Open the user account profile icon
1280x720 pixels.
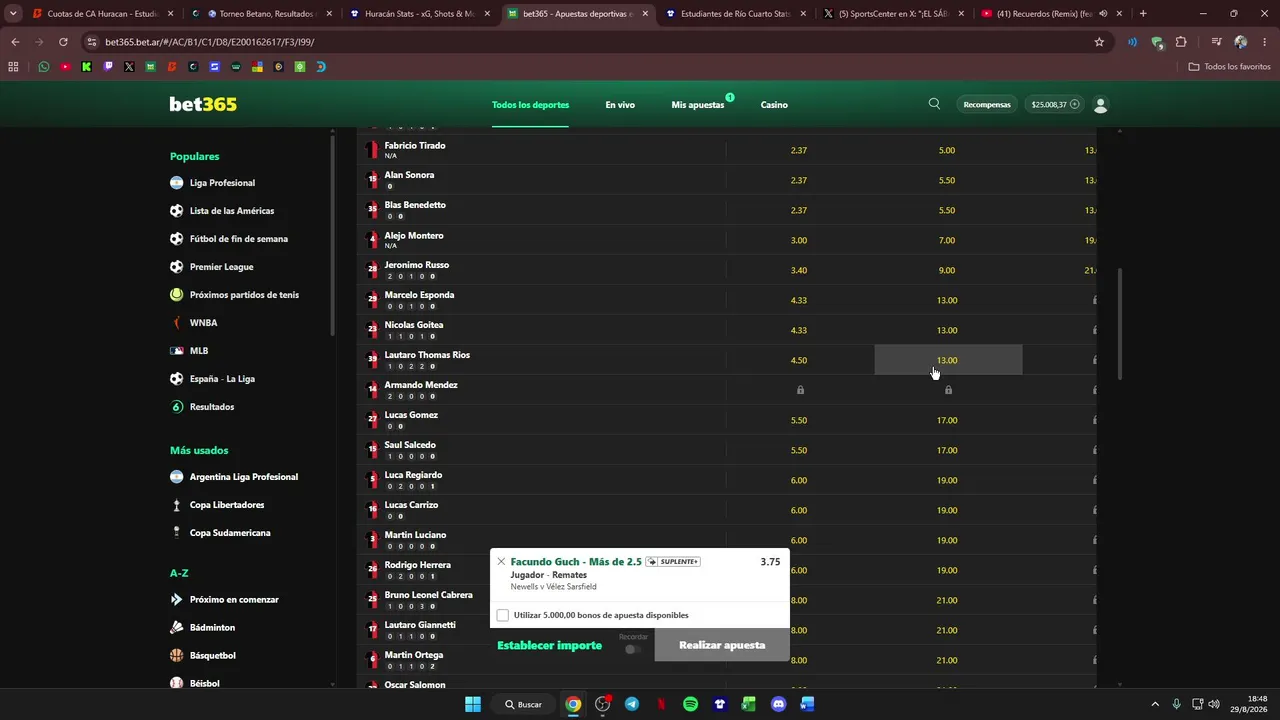pos(1101,104)
